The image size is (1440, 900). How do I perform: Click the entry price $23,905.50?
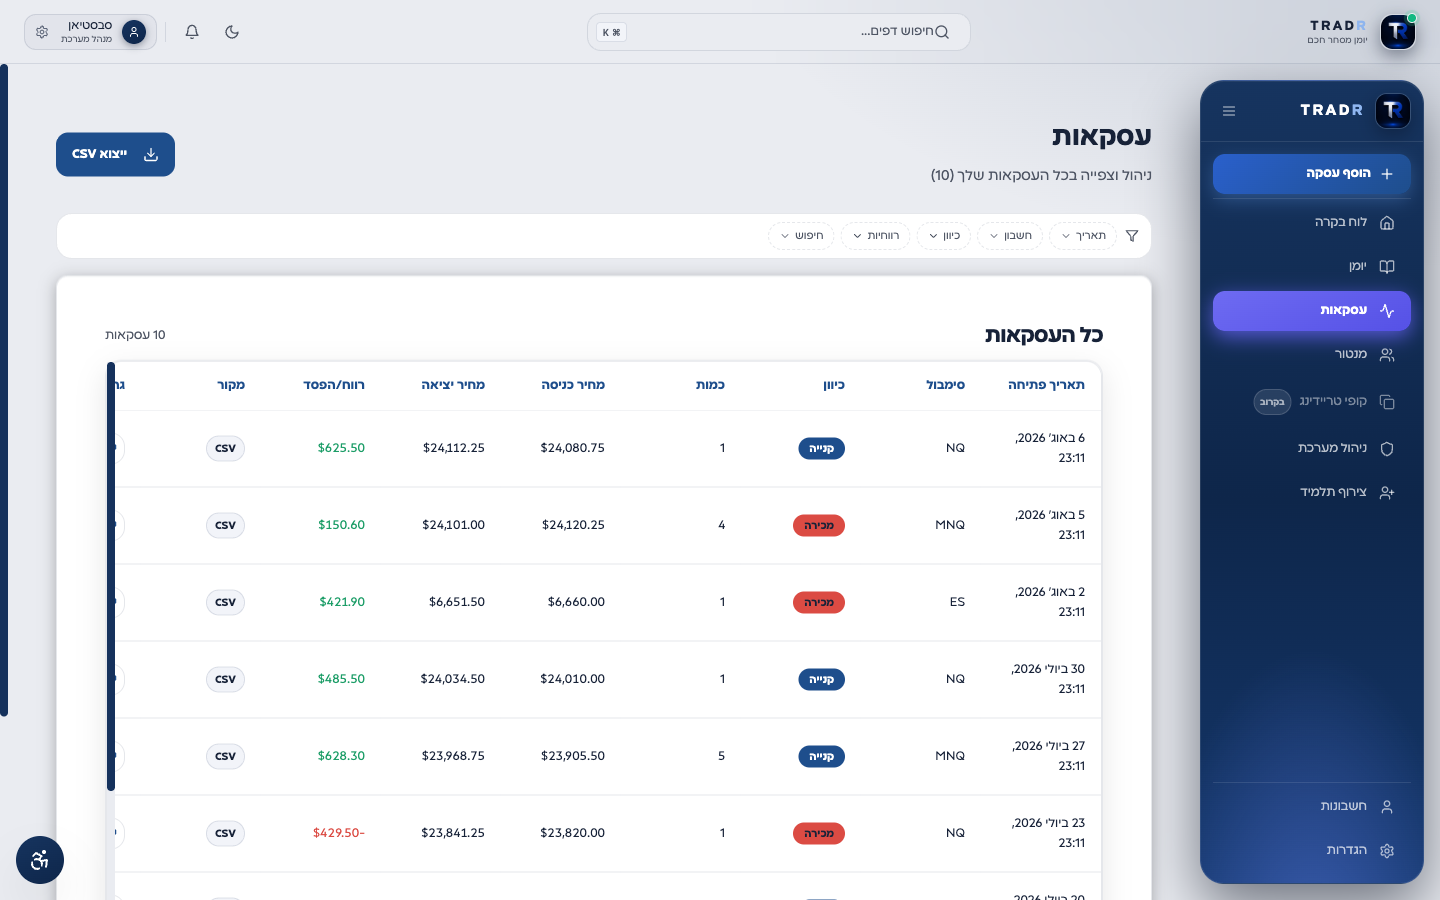pyautogui.click(x=572, y=756)
